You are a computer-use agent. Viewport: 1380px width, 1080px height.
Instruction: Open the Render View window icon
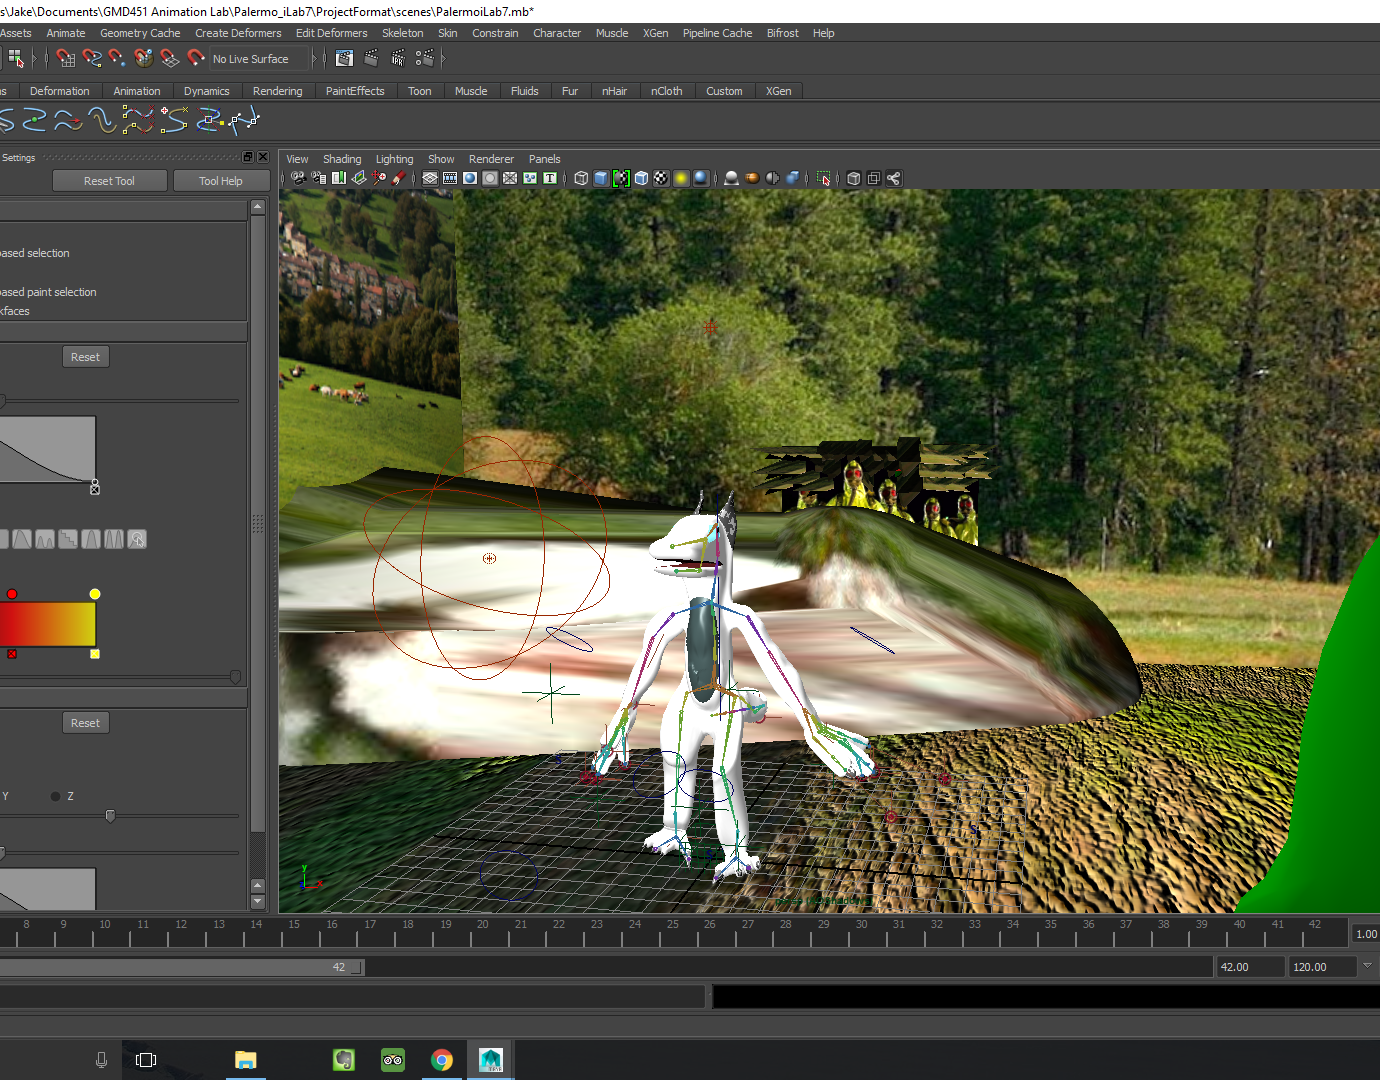pos(345,58)
